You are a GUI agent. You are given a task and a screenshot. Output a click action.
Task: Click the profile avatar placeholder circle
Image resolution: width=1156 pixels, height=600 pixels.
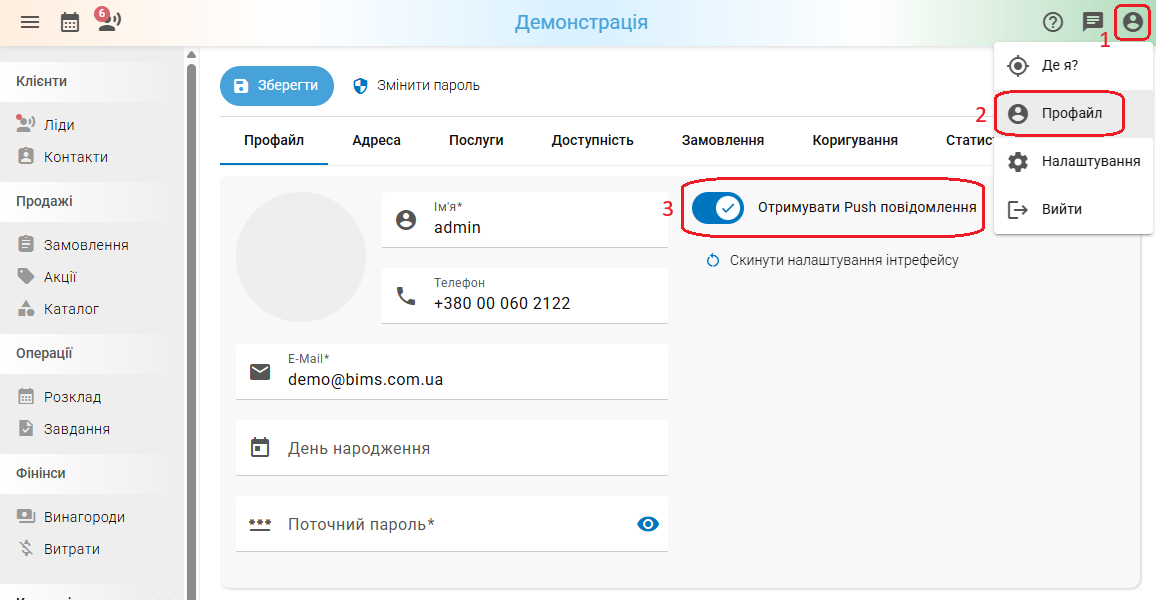(301, 257)
